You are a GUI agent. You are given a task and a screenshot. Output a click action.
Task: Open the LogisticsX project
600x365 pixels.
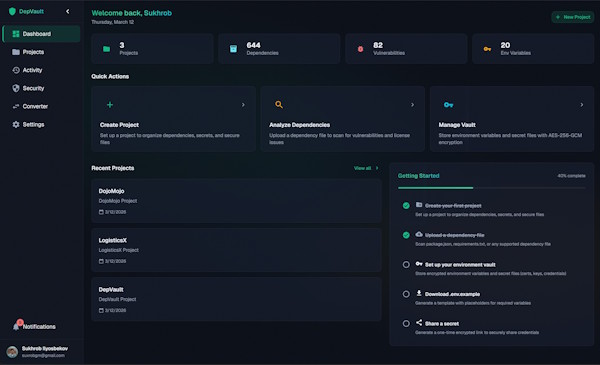coord(236,250)
